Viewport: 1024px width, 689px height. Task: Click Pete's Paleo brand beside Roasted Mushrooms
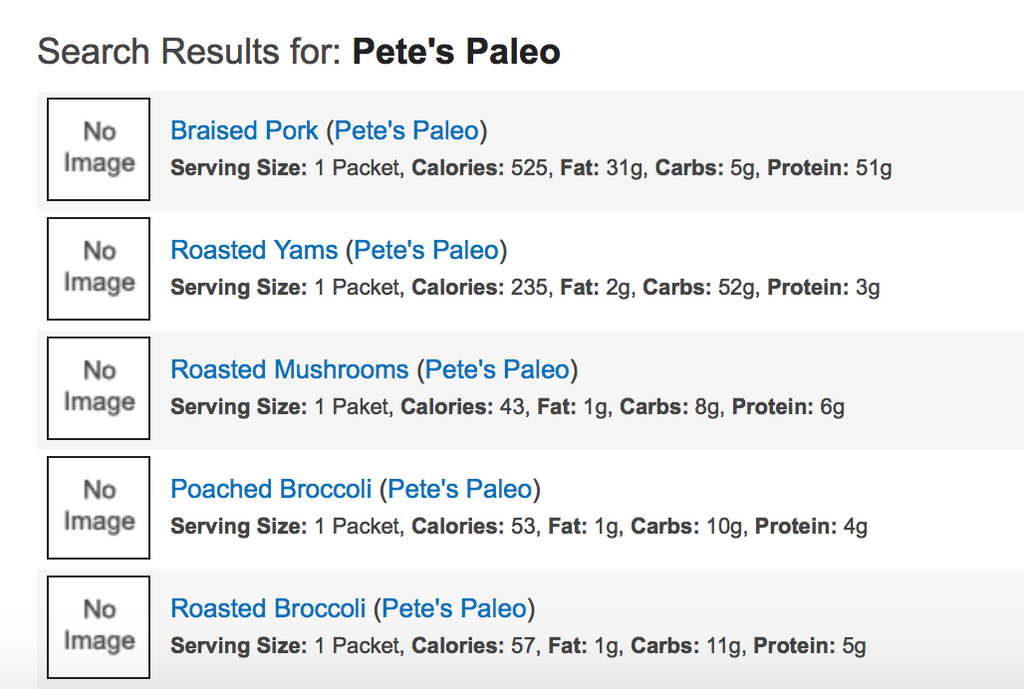[x=497, y=370]
